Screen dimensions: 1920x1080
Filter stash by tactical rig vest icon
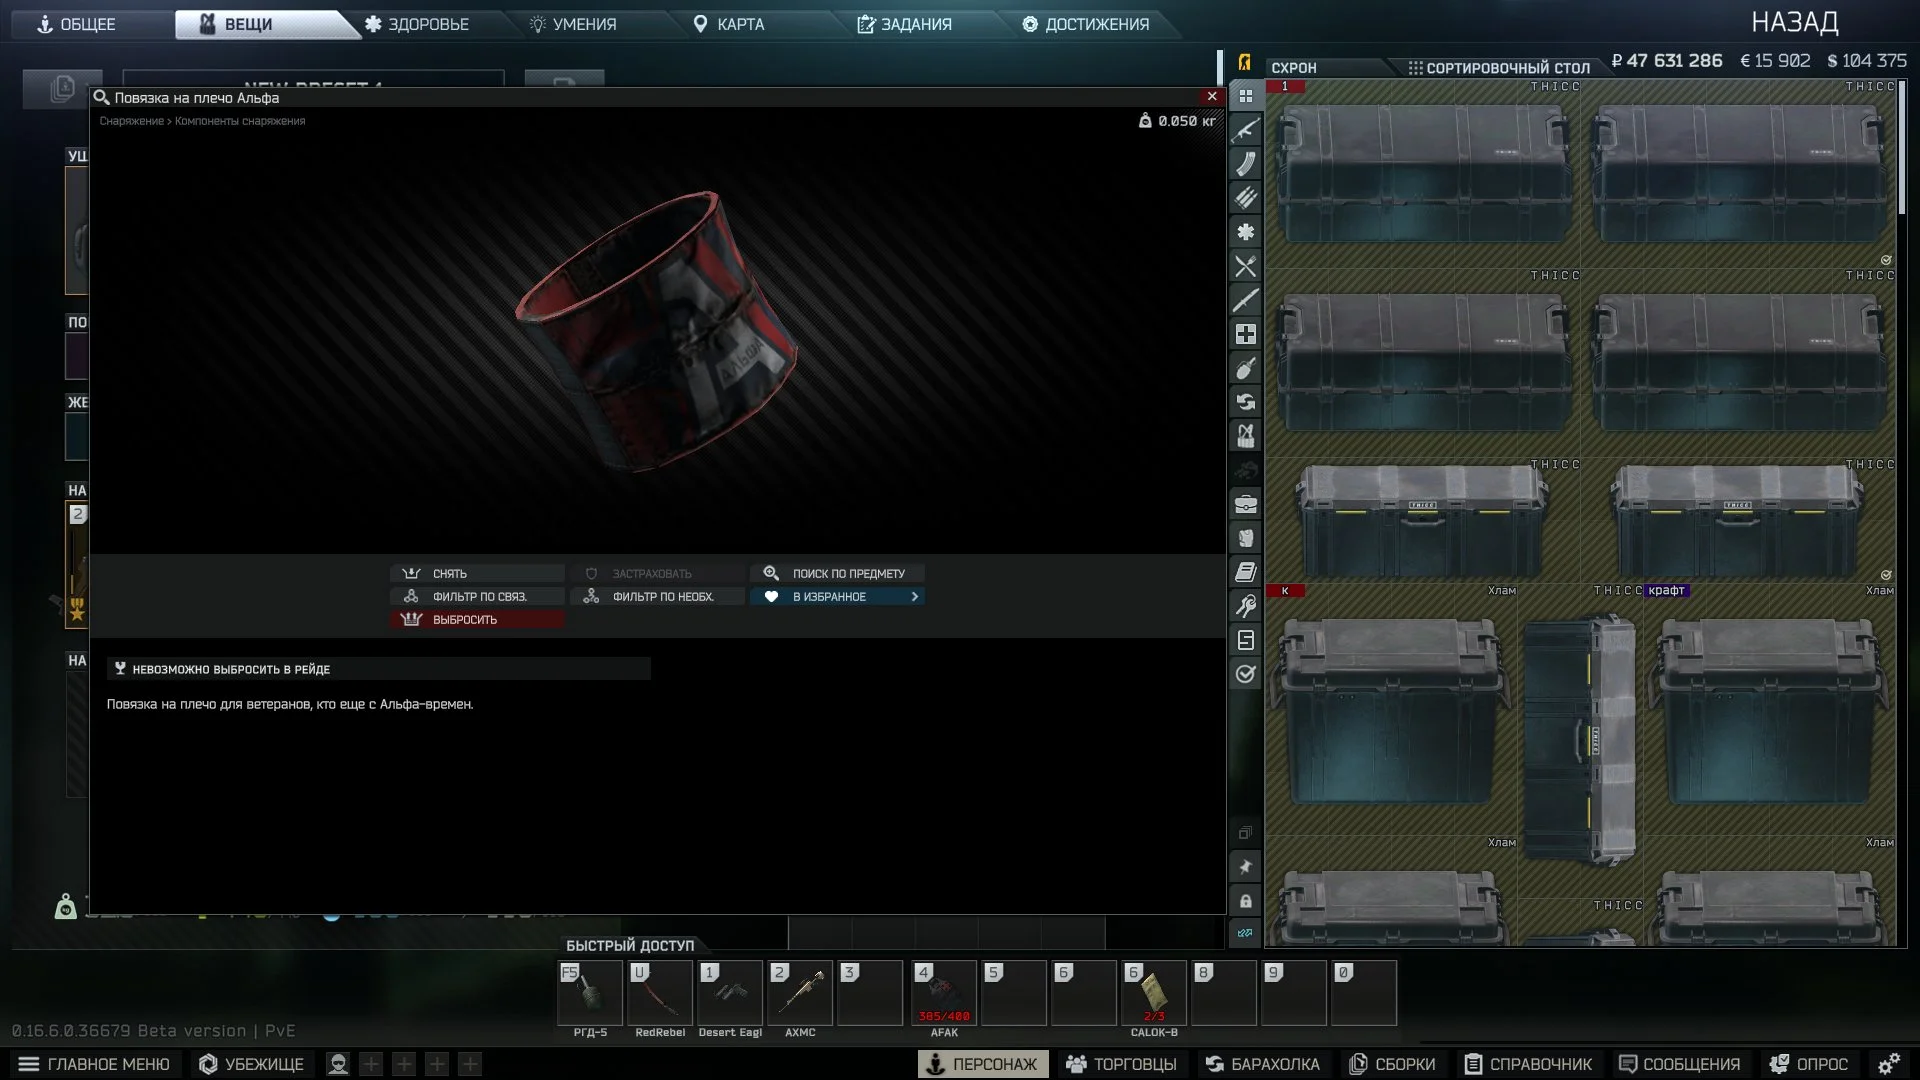tap(1245, 436)
